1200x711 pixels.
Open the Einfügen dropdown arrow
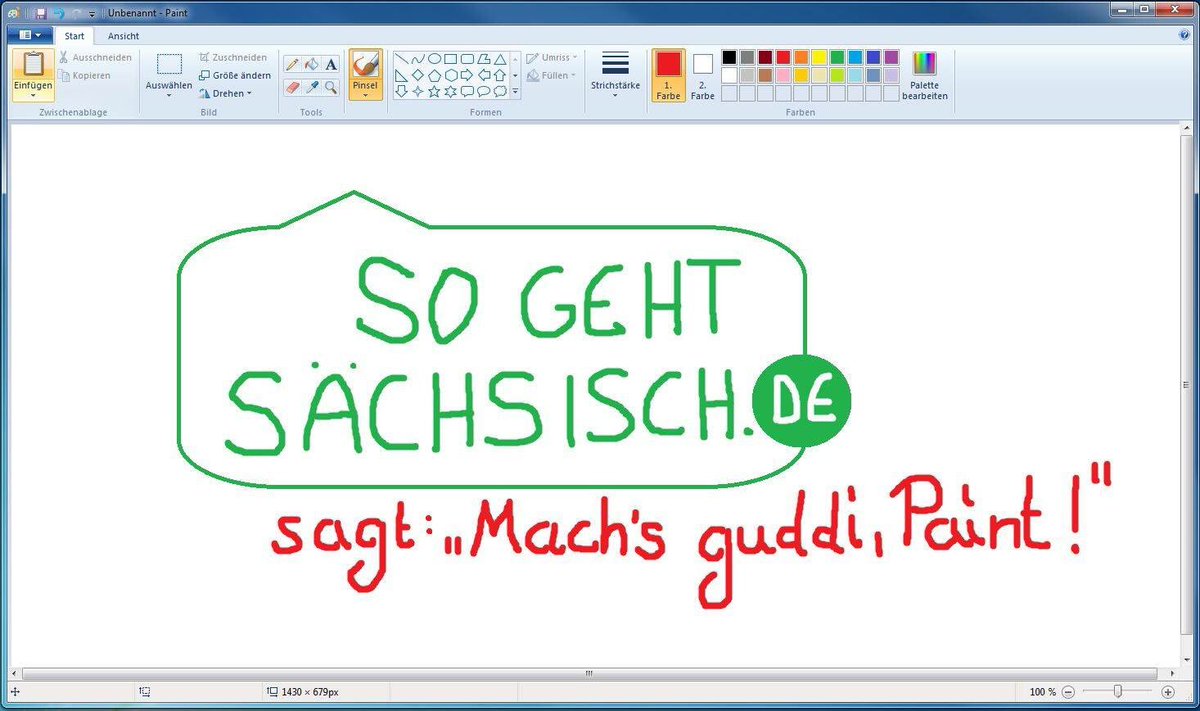click(33, 96)
